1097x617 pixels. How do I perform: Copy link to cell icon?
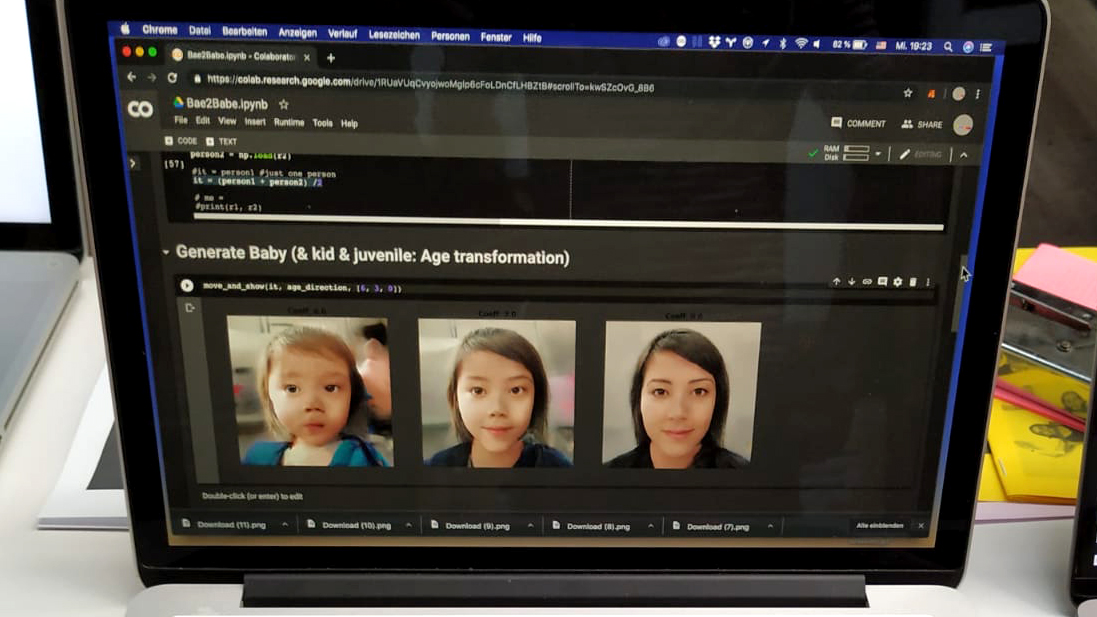[x=867, y=283]
